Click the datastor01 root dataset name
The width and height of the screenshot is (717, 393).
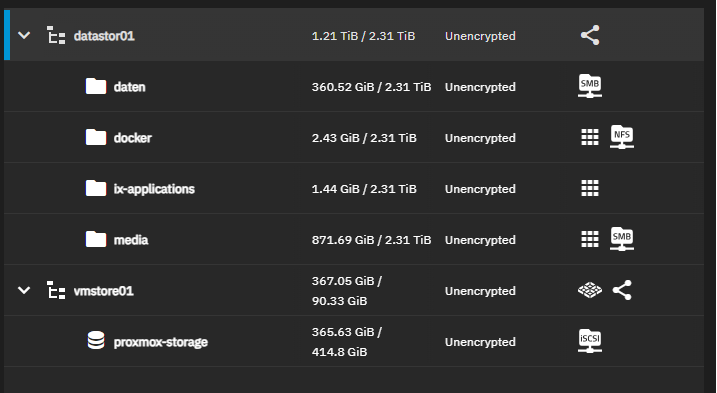104,36
